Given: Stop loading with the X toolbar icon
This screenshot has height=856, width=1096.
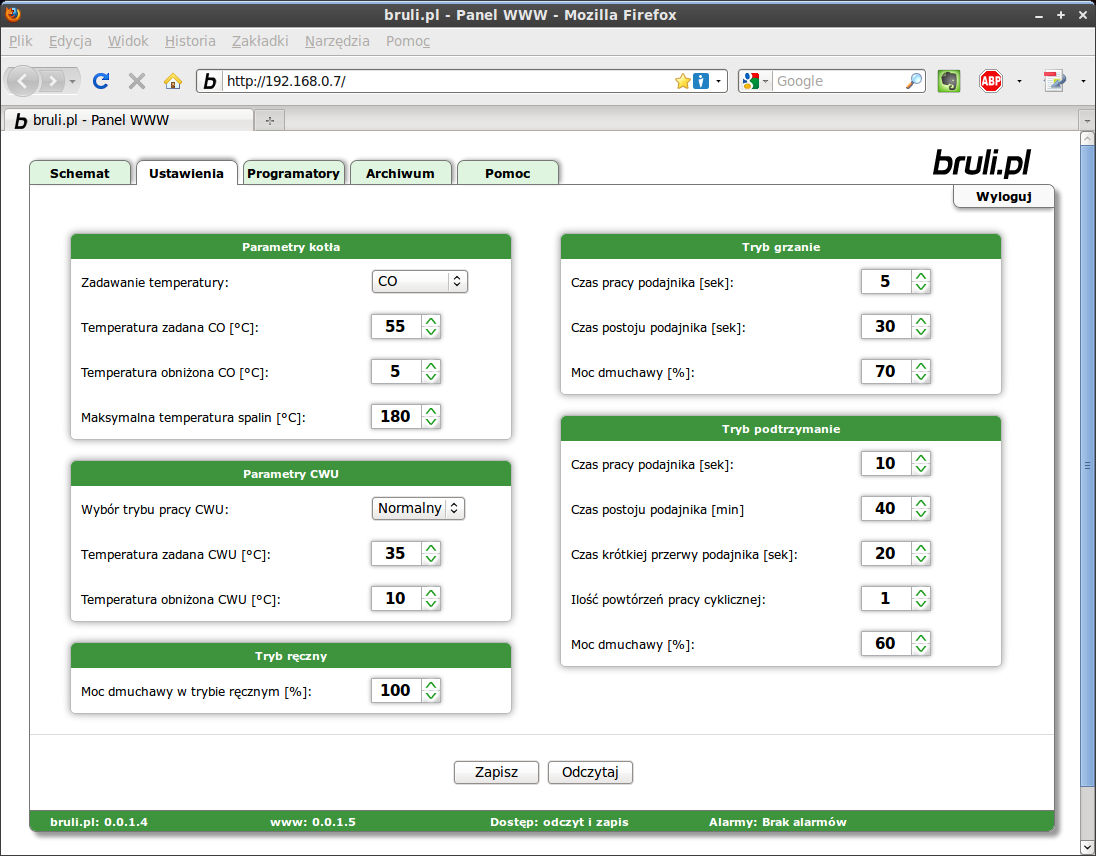Looking at the screenshot, I should 137,81.
